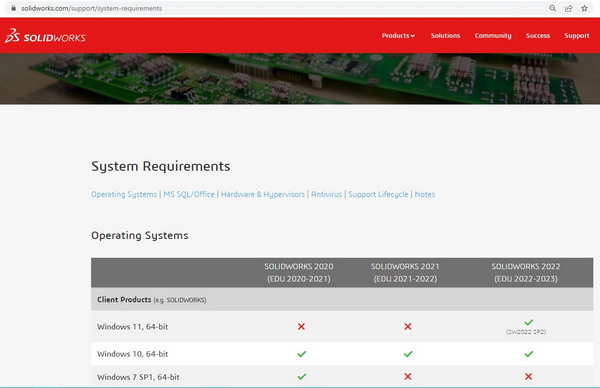Viewport: 600px width, 388px height.
Task: Click the red X for Windows 7 under 2021
Action: click(x=408, y=377)
